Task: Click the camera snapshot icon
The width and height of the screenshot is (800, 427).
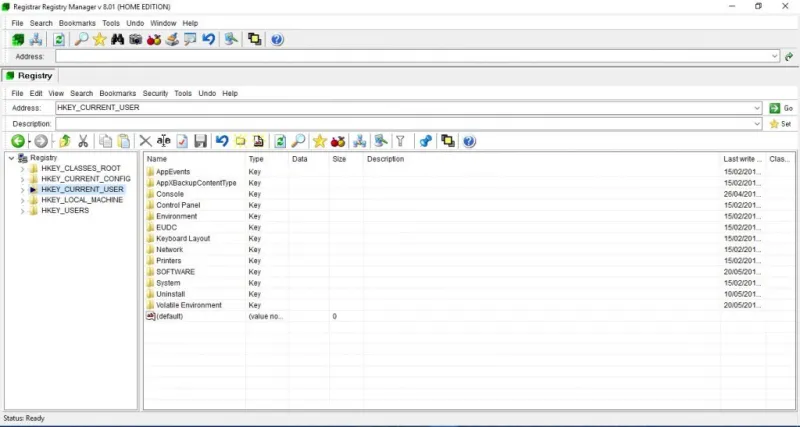Action: (135, 39)
